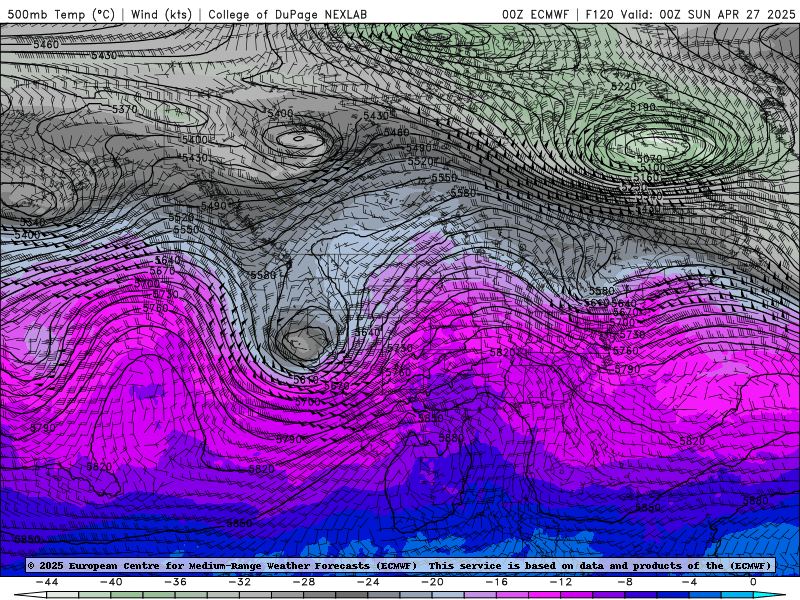Click the 5100 height contour label

coord(653,168)
